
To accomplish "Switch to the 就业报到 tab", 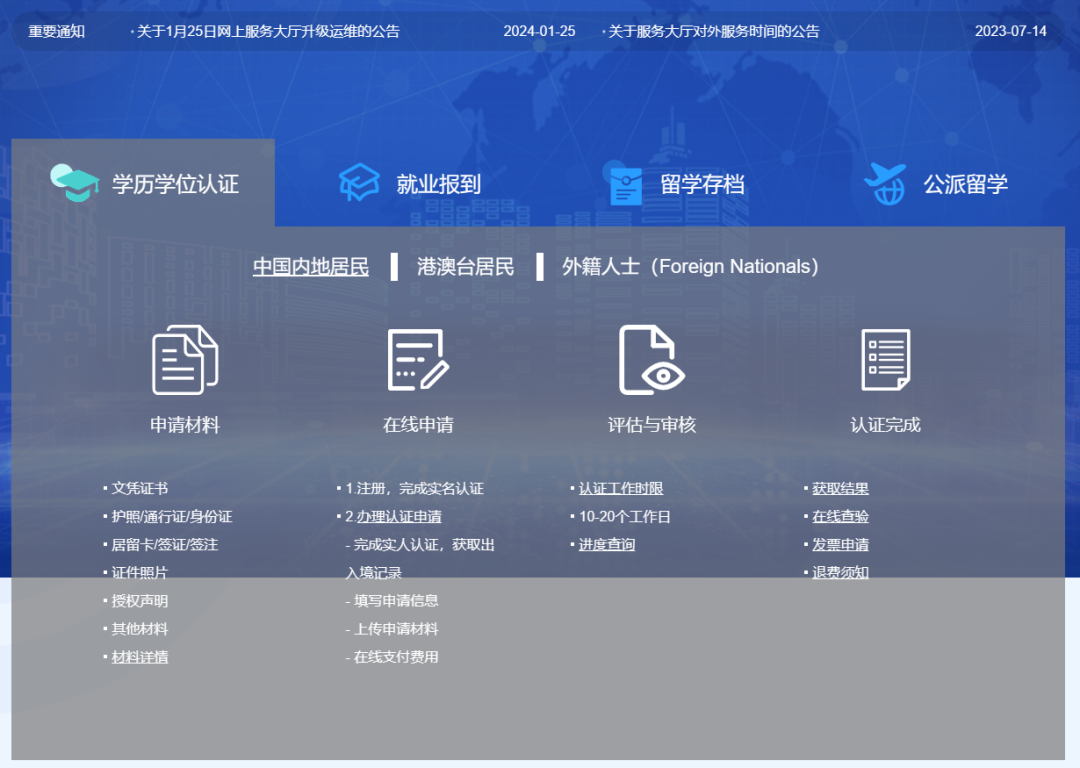I will [438, 184].
